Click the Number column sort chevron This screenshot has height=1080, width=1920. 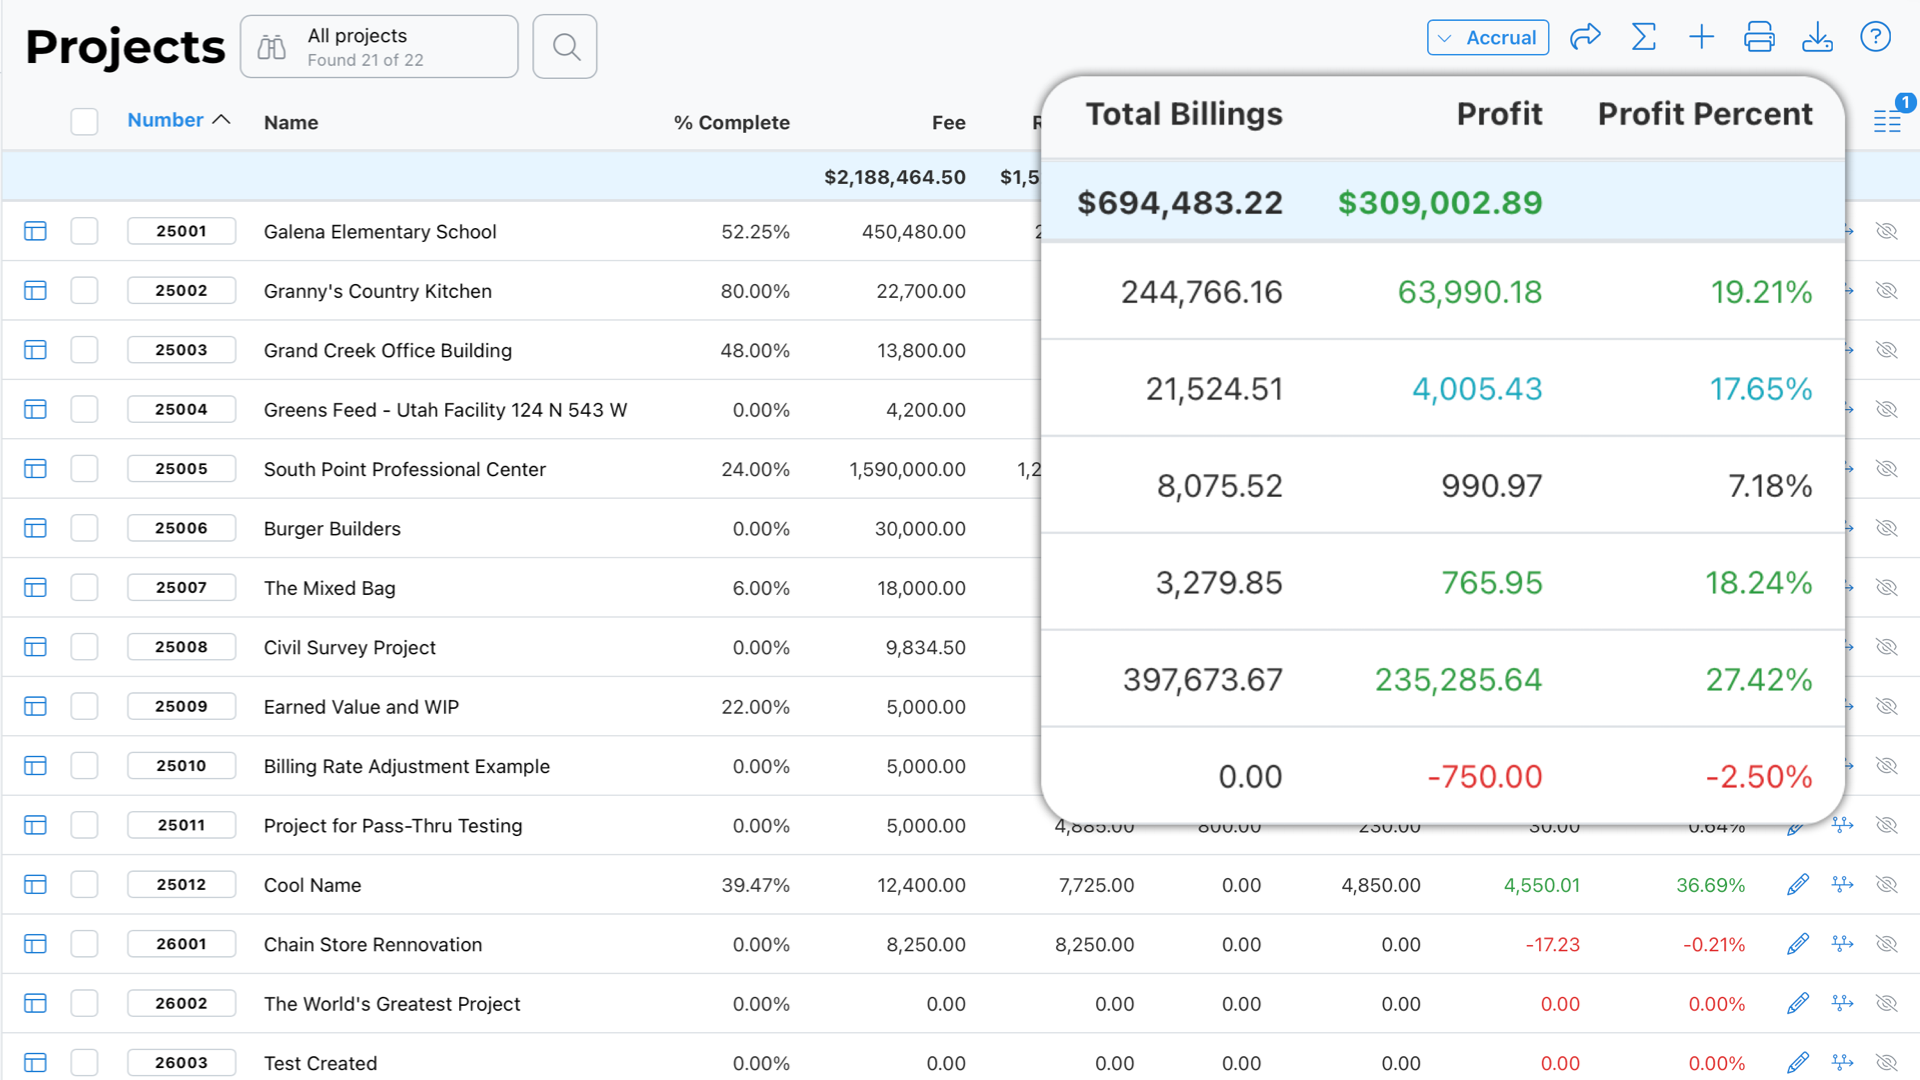[221, 119]
